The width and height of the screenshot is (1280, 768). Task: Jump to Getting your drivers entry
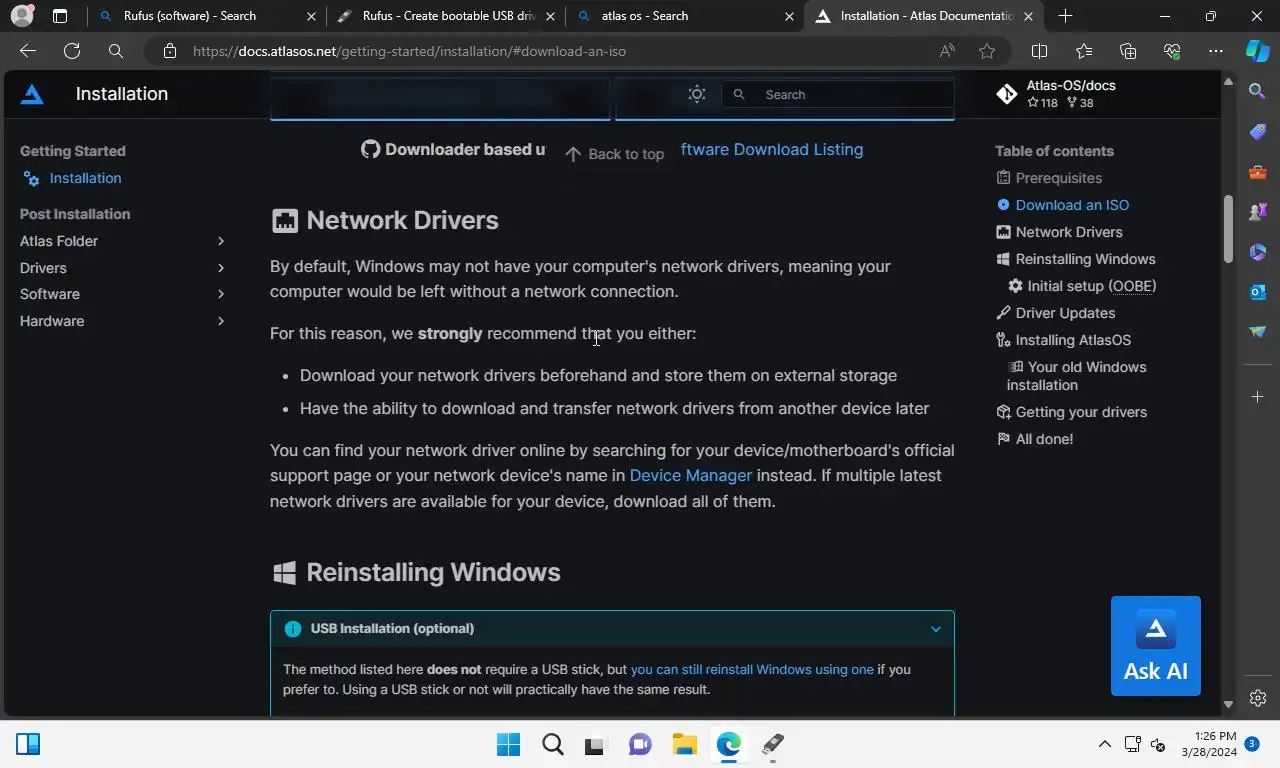(x=1081, y=412)
